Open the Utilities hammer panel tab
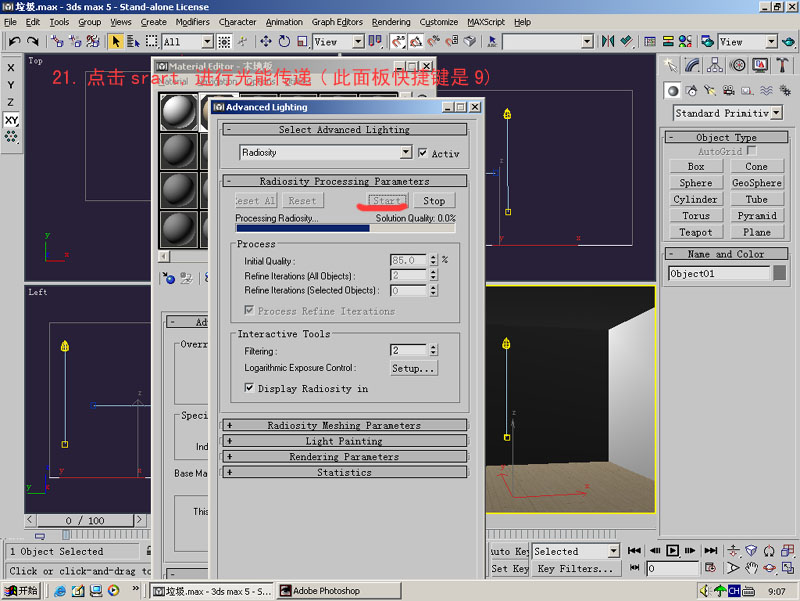 [782, 65]
